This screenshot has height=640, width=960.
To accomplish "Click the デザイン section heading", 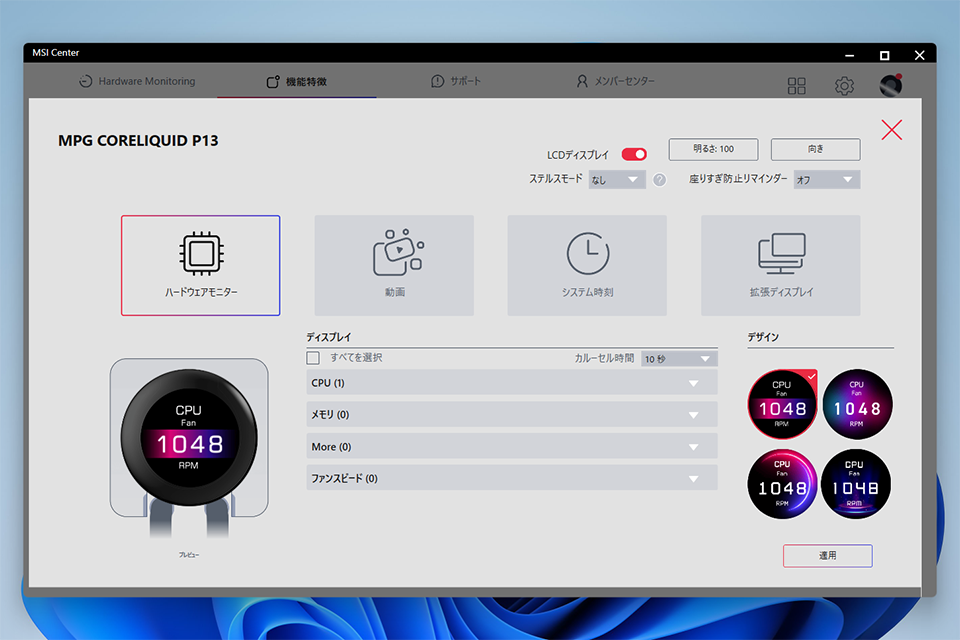I will pyautogui.click(x=763, y=337).
